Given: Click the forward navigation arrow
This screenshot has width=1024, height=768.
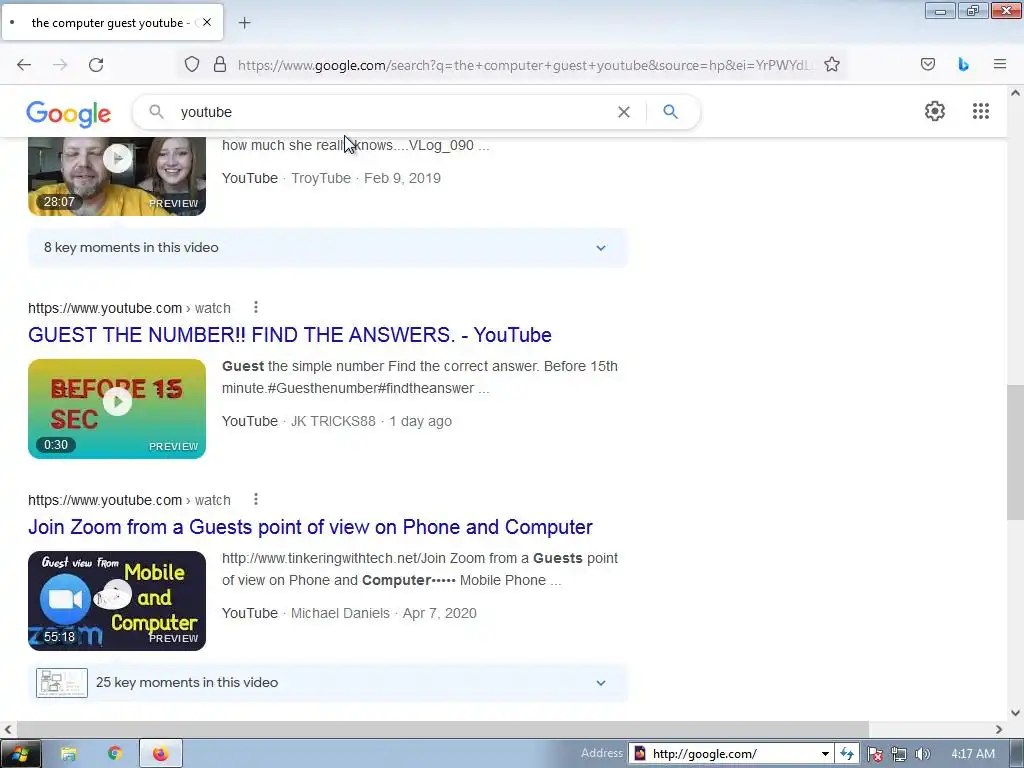Looking at the screenshot, I should click(60, 65).
